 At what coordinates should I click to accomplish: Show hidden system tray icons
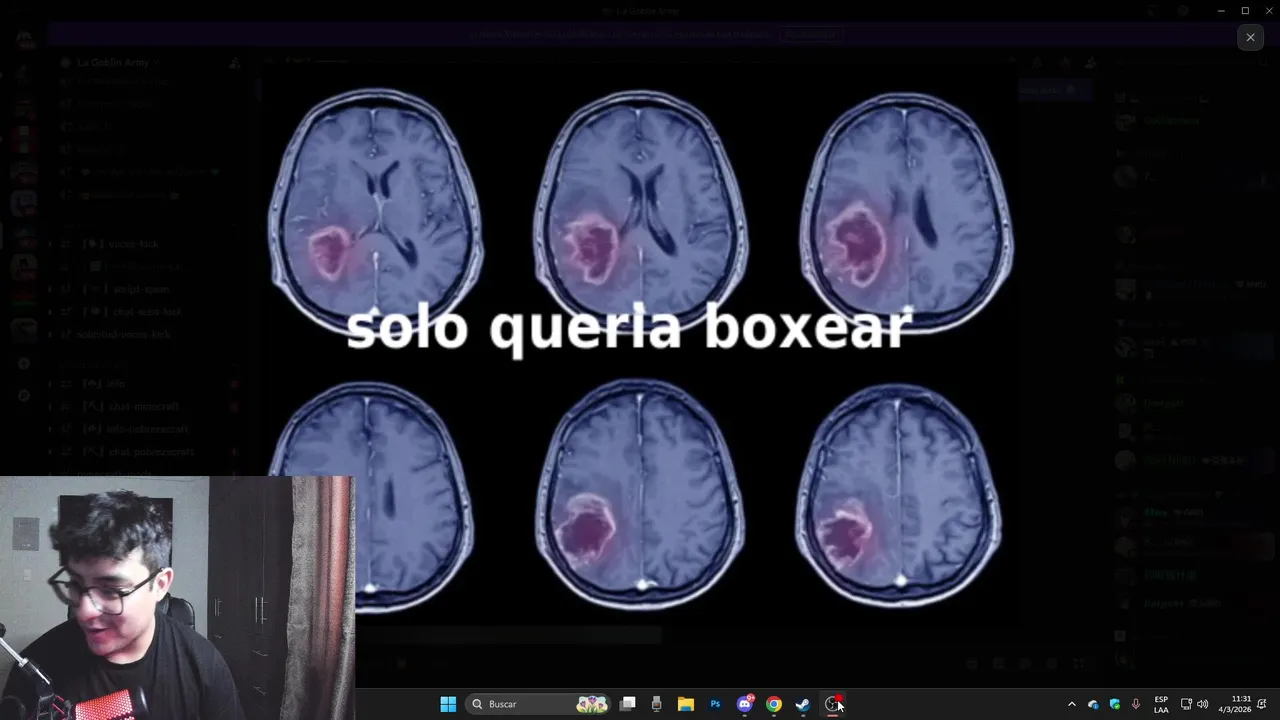click(1072, 704)
